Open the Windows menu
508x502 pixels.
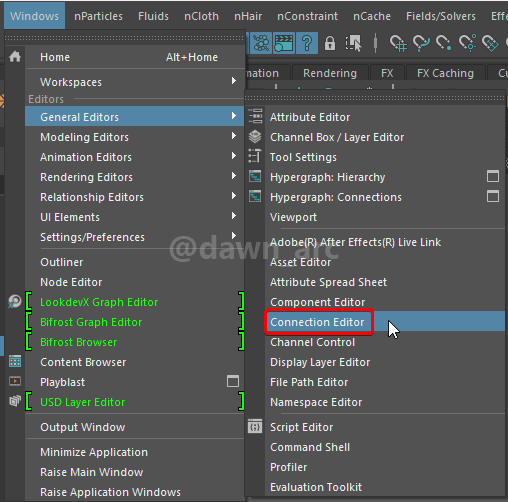tap(34, 16)
